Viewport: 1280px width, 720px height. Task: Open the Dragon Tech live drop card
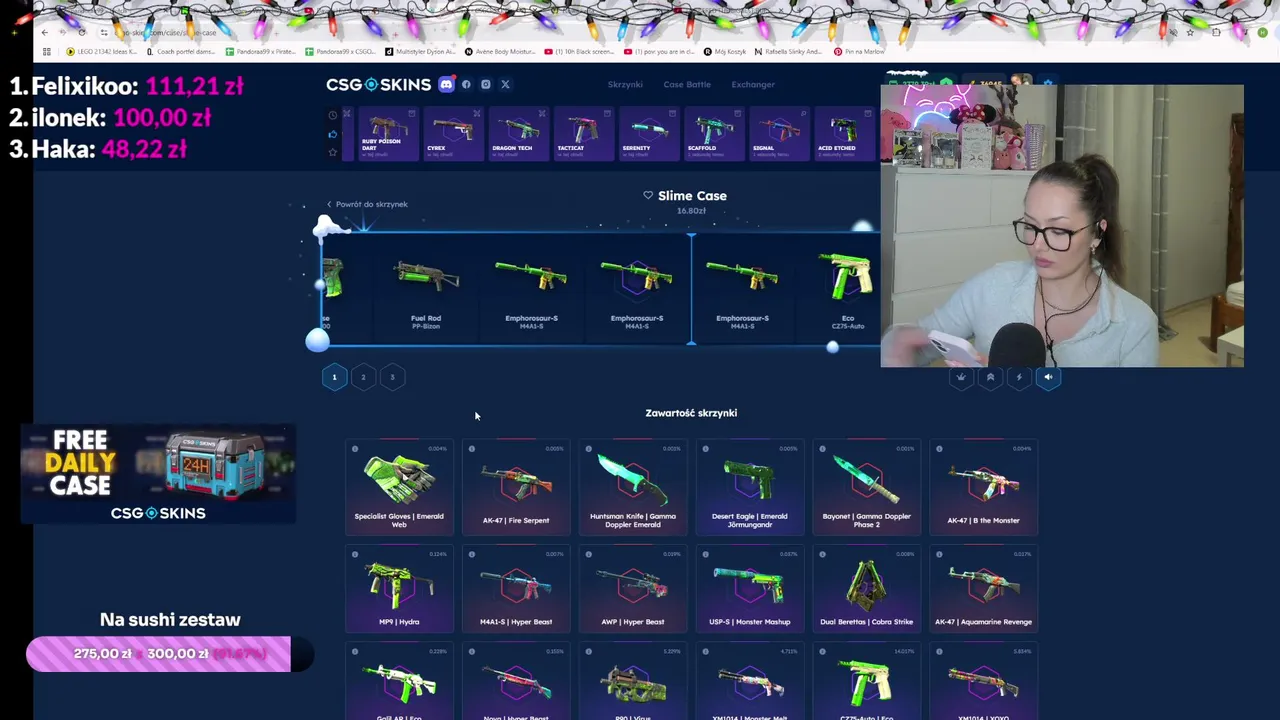(x=518, y=134)
